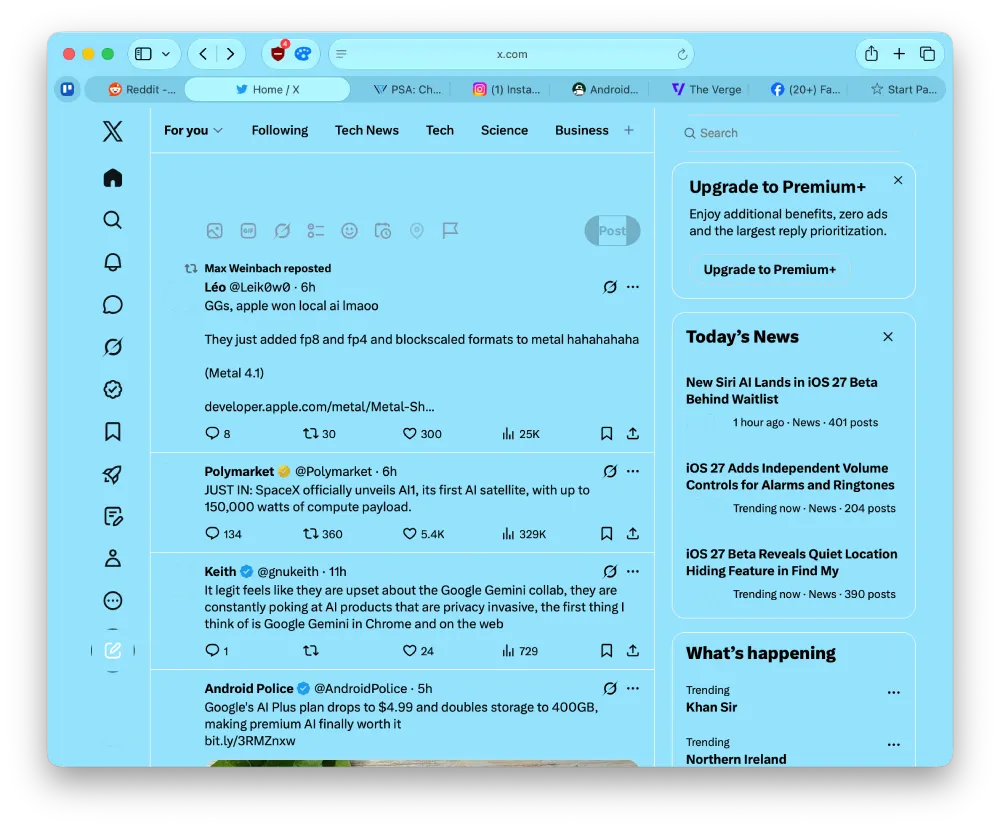Go to Home in X sidebar
Image resolution: width=1000 pixels, height=829 pixels.
113,178
